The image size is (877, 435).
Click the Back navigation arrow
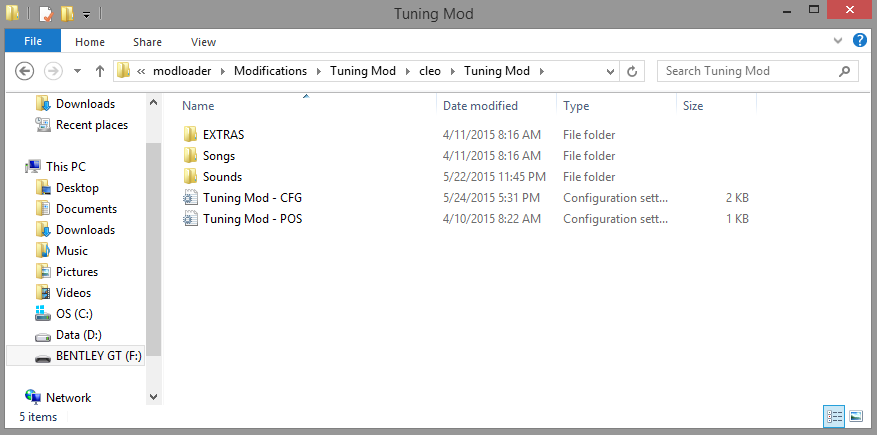point(26,71)
